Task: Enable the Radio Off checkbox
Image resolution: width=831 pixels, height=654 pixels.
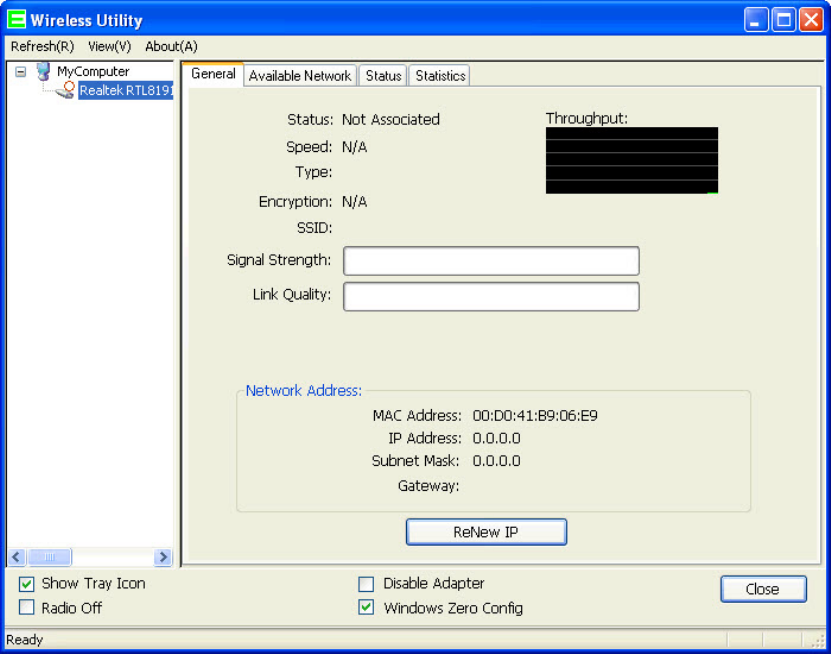Action: (26, 607)
